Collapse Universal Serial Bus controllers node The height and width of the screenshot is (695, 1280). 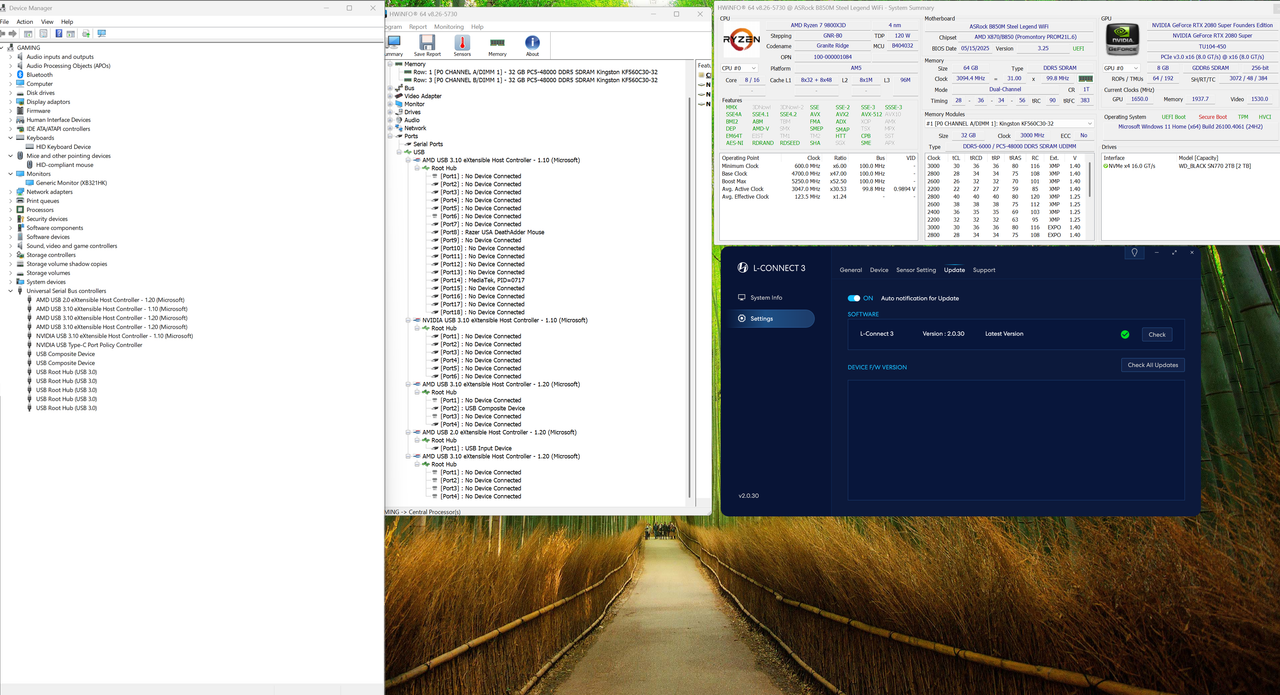pos(11,291)
